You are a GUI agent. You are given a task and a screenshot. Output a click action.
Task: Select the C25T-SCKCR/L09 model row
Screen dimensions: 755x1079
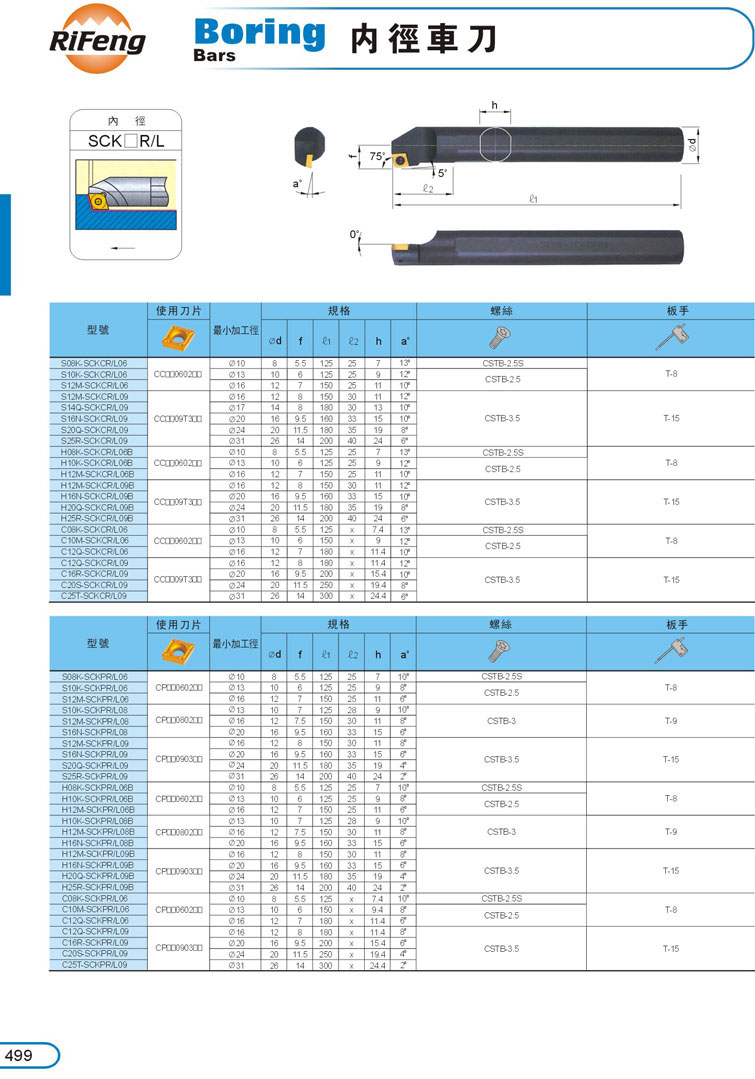[95, 596]
